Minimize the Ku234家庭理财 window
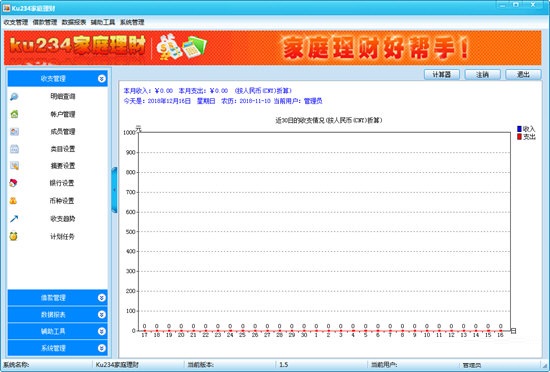550x372 pixels. click(503, 5)
